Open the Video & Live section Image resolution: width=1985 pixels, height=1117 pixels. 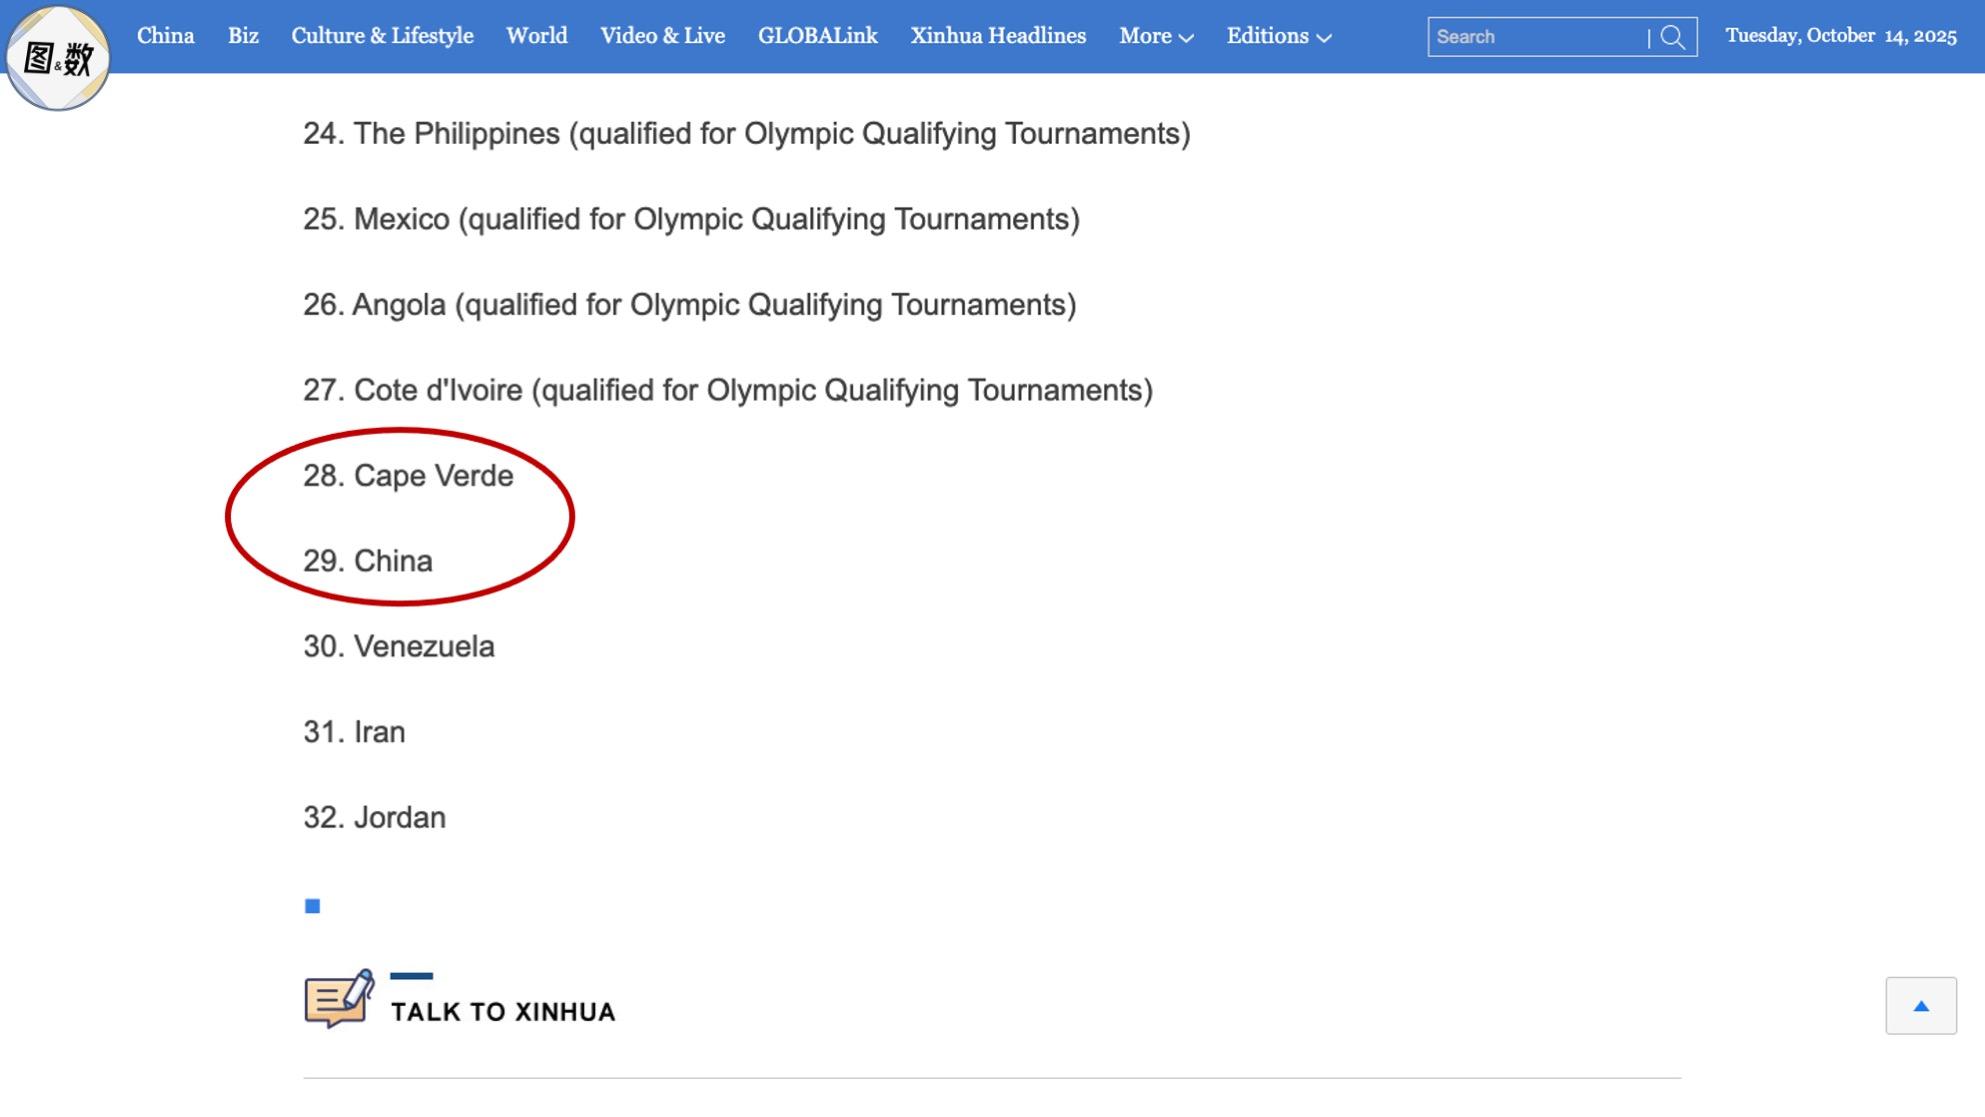(x=662, y=36)
